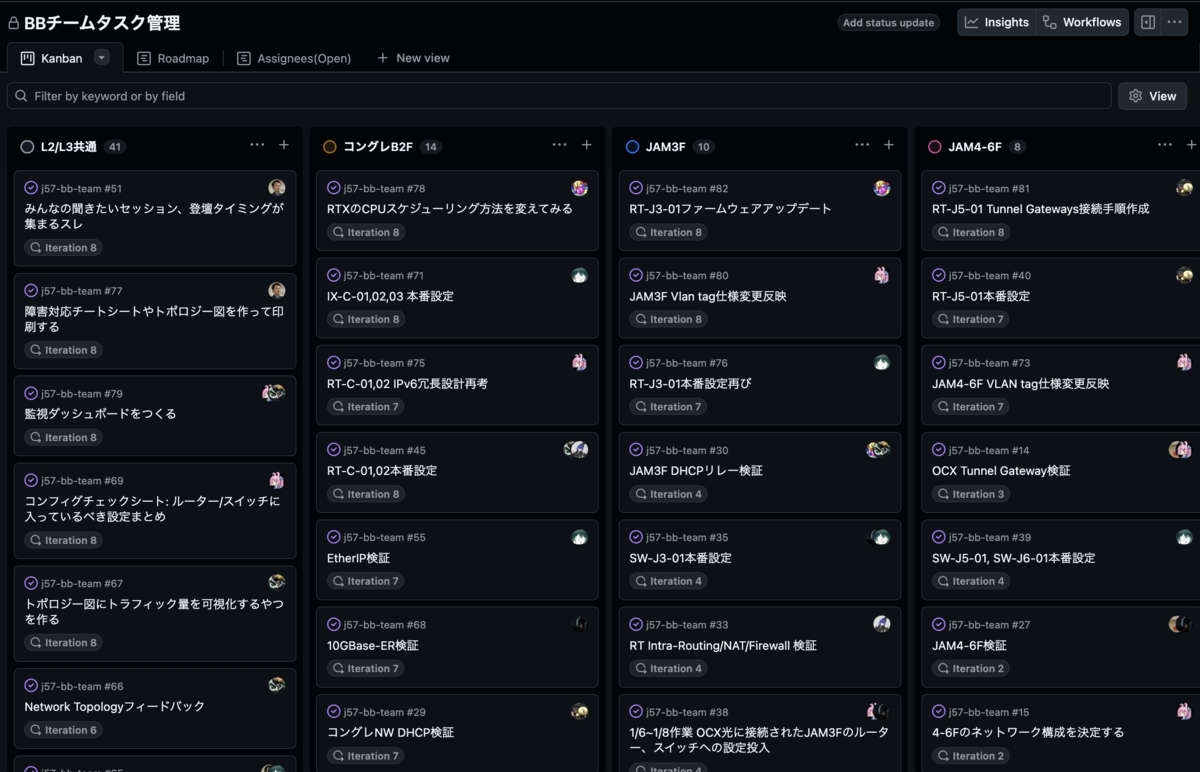Click Iteration 6 label on issue #66

(64, 730)
